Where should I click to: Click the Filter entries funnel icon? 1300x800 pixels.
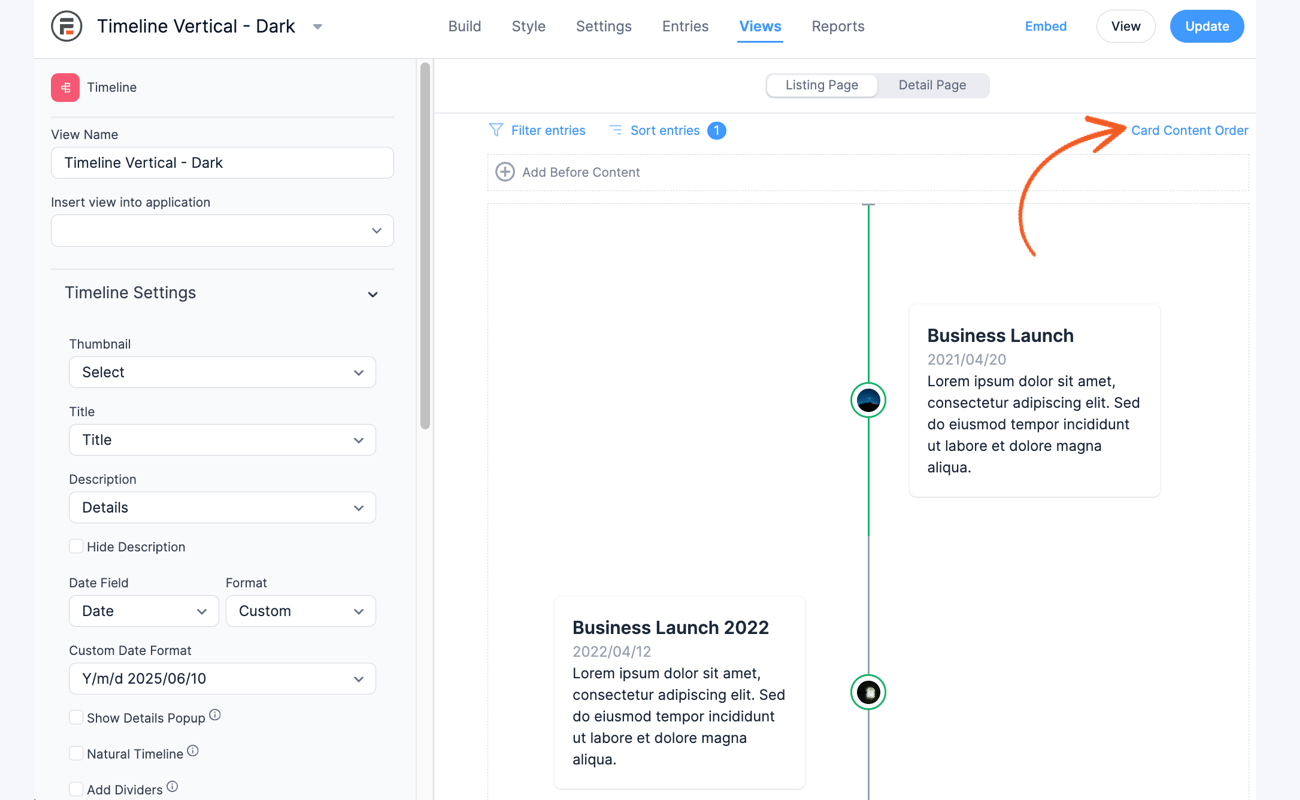click(x=496, y=130)
